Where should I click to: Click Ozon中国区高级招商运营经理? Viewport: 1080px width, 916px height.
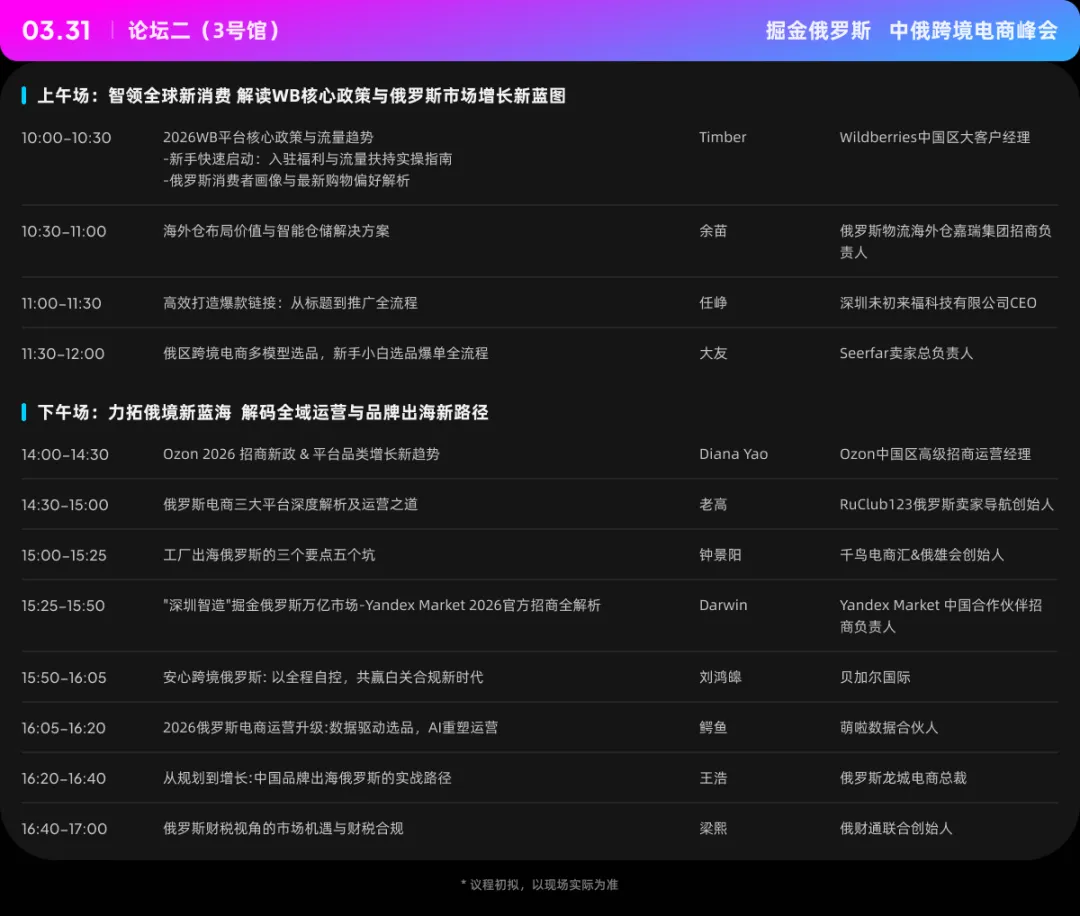(x=935, y=454)
